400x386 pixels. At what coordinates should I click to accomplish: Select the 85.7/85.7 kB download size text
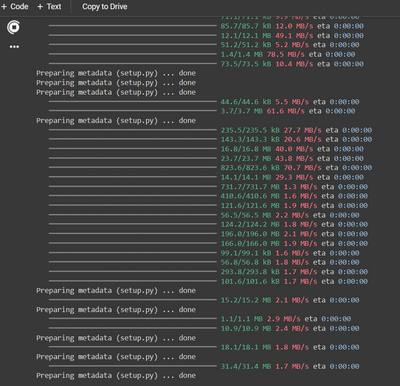[x=246, y=26]
